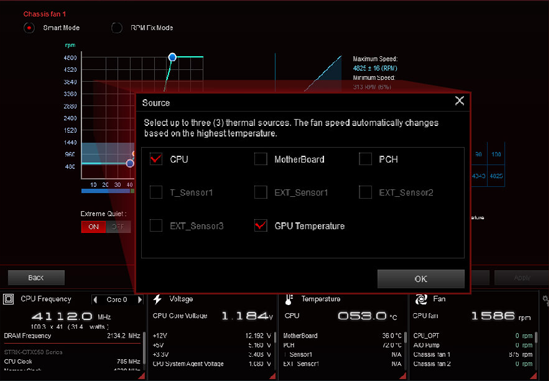This screenshot has width=549, height=381.
Task: Turn Extreme Quiet to OFF
Action: pos(118,227)
